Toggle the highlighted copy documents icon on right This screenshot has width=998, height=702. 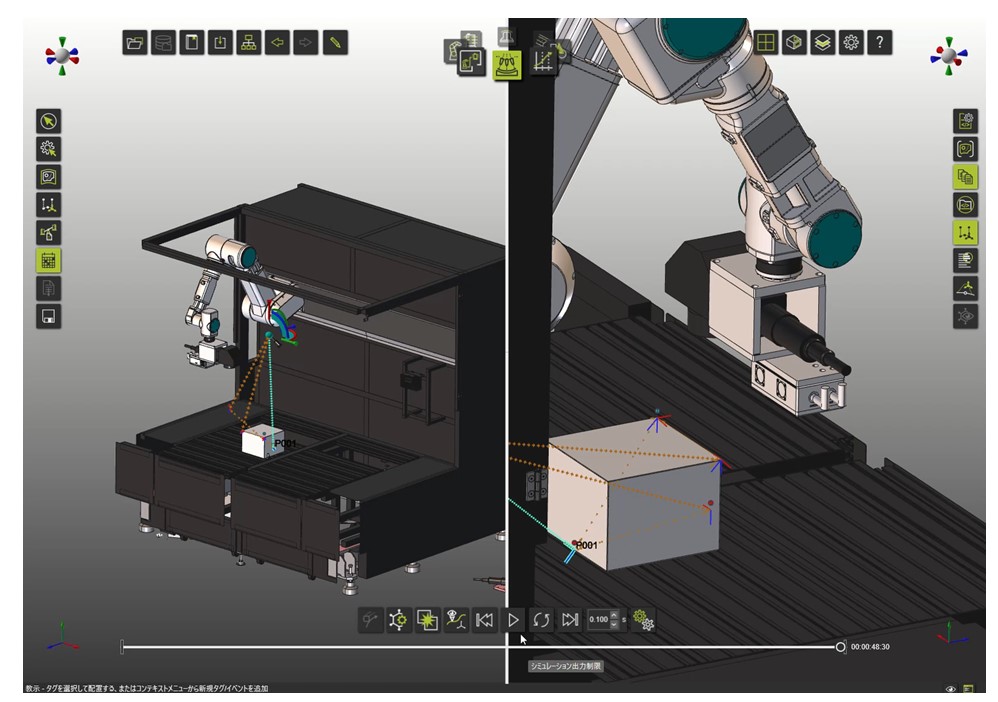(x=966, y=177)
